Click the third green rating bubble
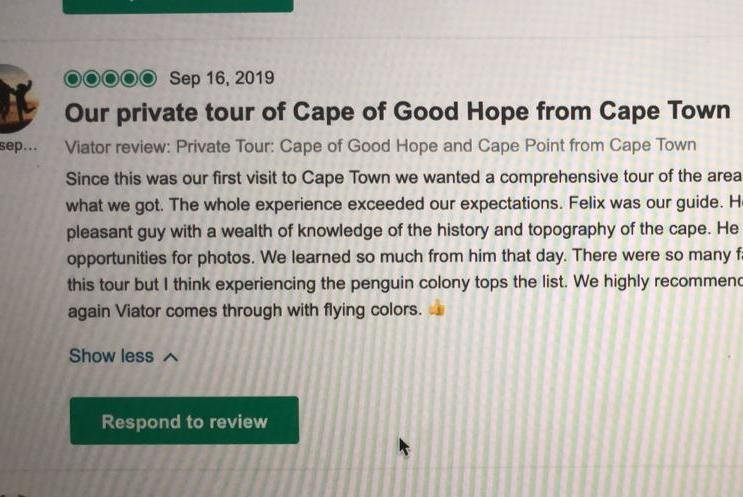 [x=111, y=79]
